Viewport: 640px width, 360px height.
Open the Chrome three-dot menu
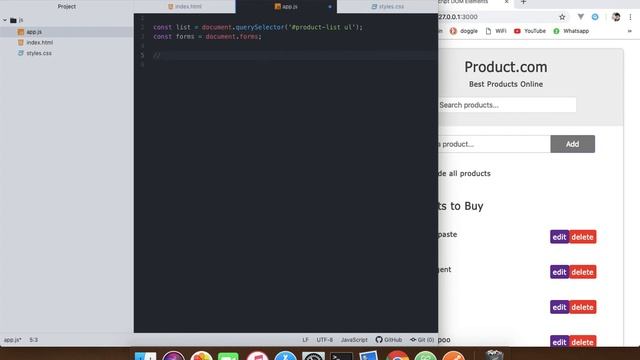(x=630, y=17)
